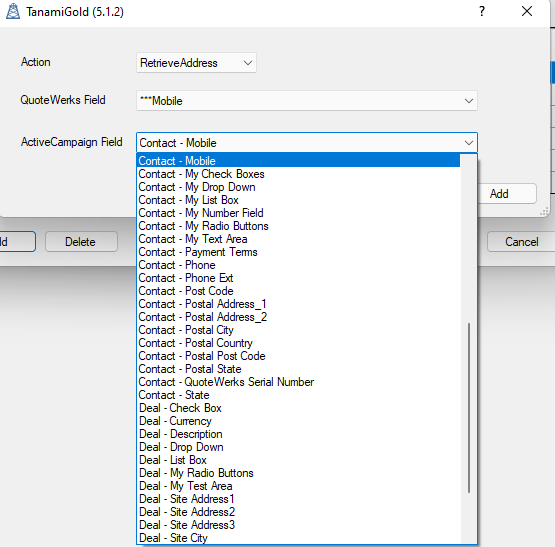555x547 pixels.
Task: Click the help question mark button
Action: [x=482, y=11]
